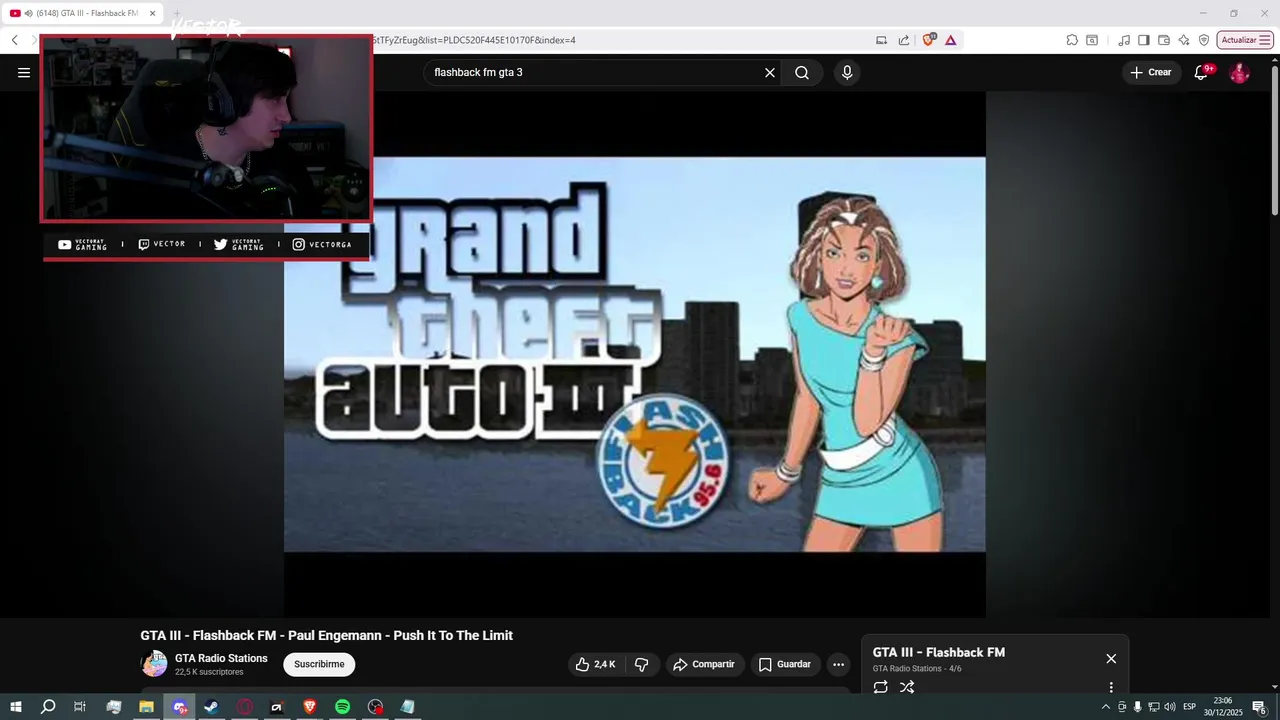The height and width of the screenshot is (720, 1280).
Task: Start voice search with the microphone
Action: pyautogui.click(x=847, y=72)
